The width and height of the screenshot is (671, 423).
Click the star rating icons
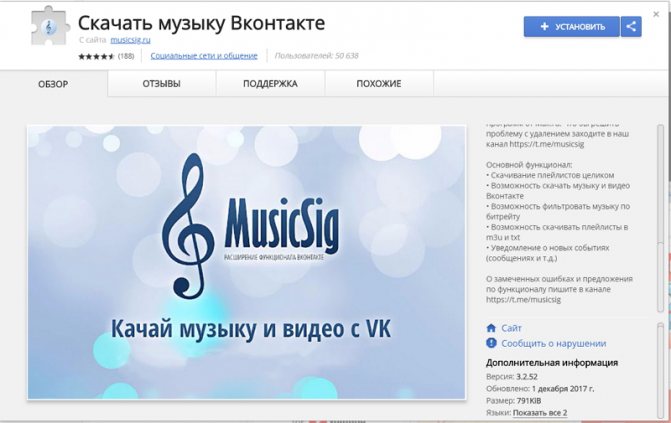pos(96,56)
